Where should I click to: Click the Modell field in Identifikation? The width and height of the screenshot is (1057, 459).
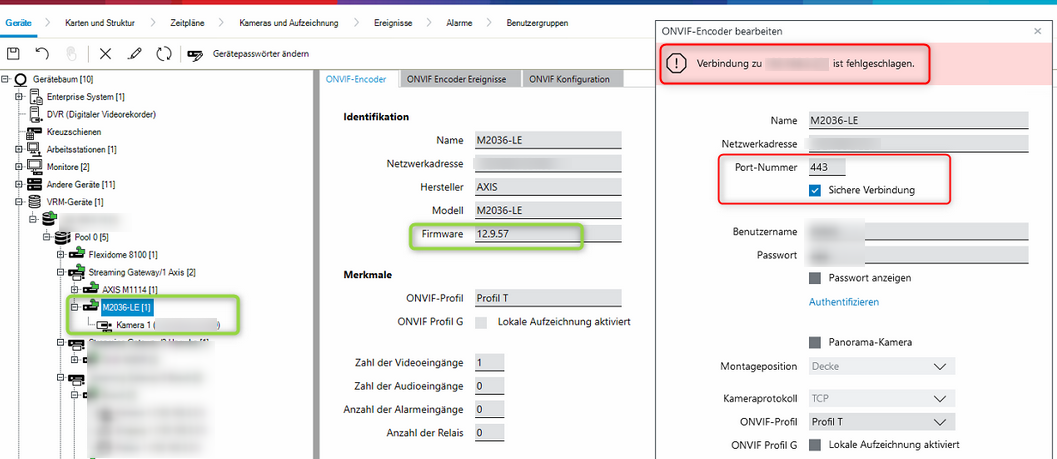[548, 210]
